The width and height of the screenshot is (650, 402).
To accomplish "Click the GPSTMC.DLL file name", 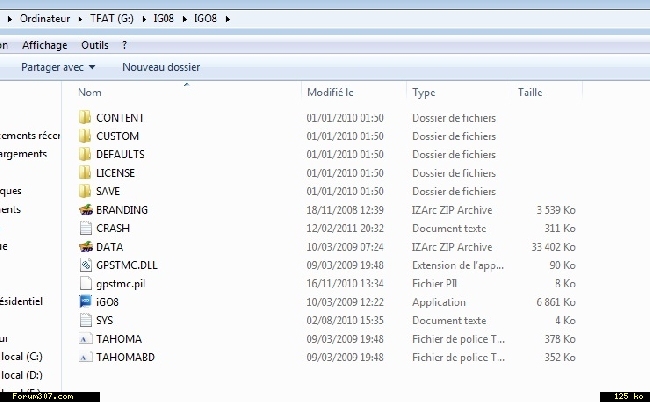I will [127, 265].
